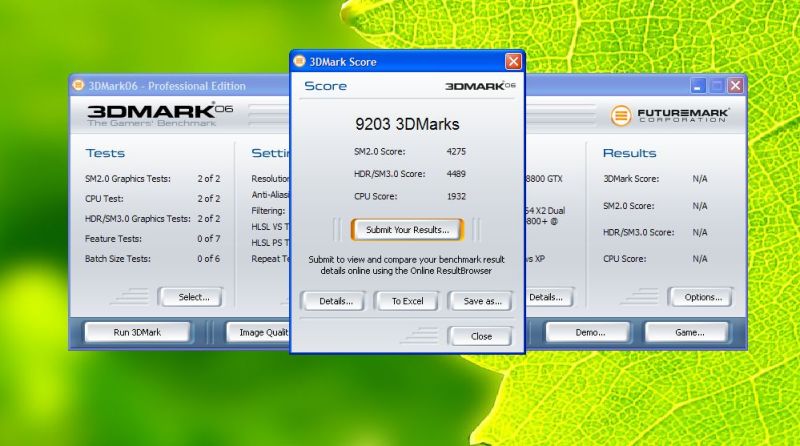The height and width of the screenshot is (446, 800).
Task: Click 'HDR/SM3.0 Graphics Tests:' row
Action: tap(153, 218)
